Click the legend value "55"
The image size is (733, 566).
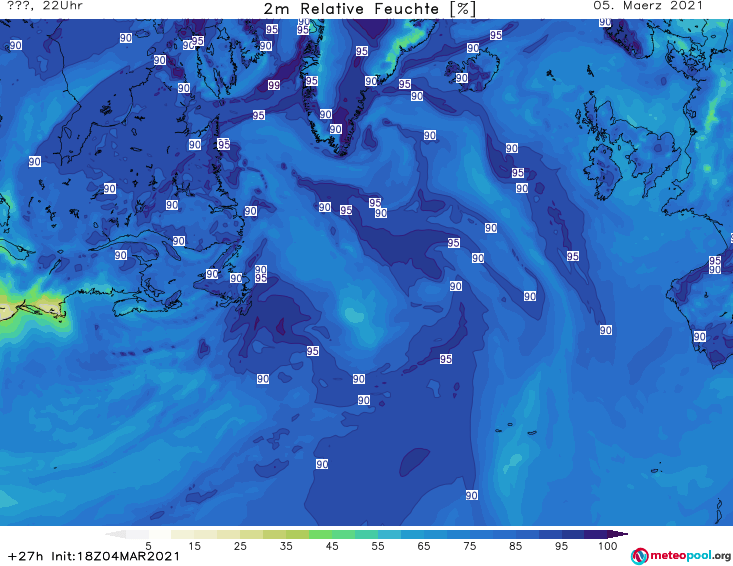coord(378,546)
